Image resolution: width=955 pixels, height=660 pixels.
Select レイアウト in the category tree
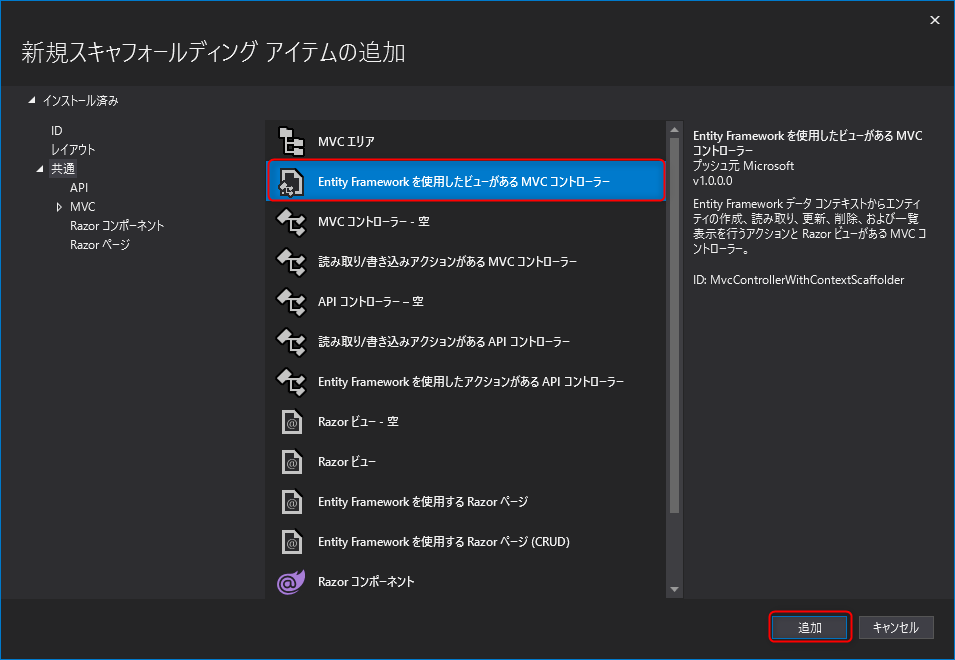pos(73,149)
